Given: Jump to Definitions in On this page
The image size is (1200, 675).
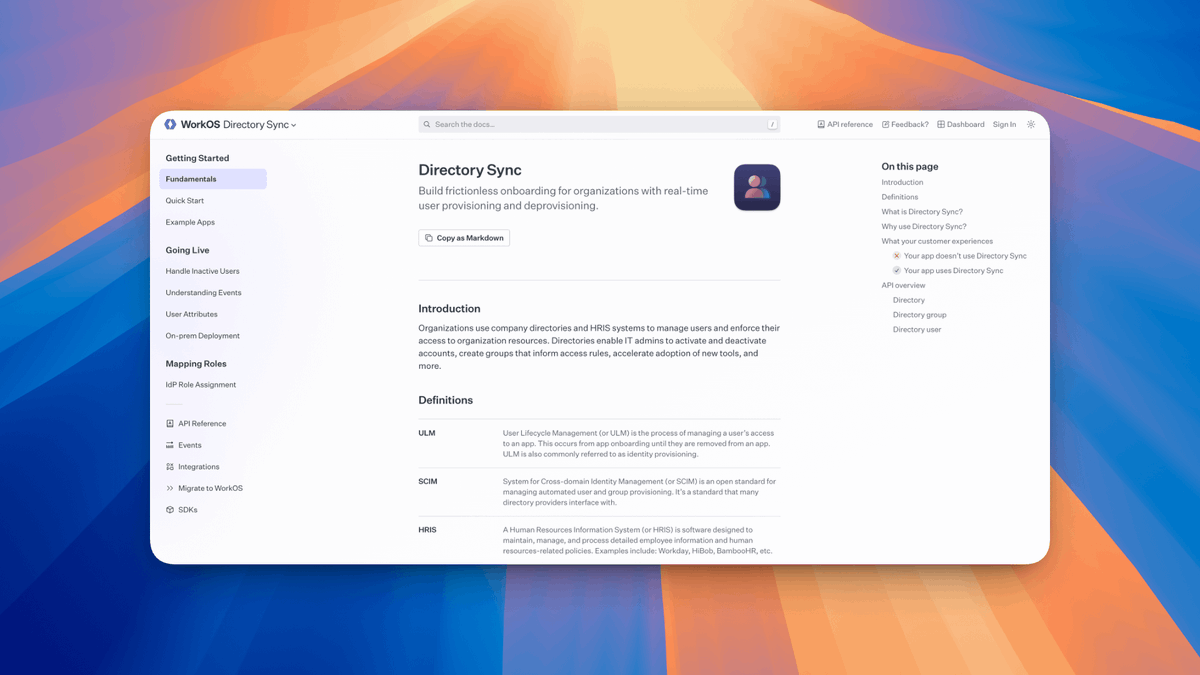Looking at the screenshot, I should tap(899, 197).
